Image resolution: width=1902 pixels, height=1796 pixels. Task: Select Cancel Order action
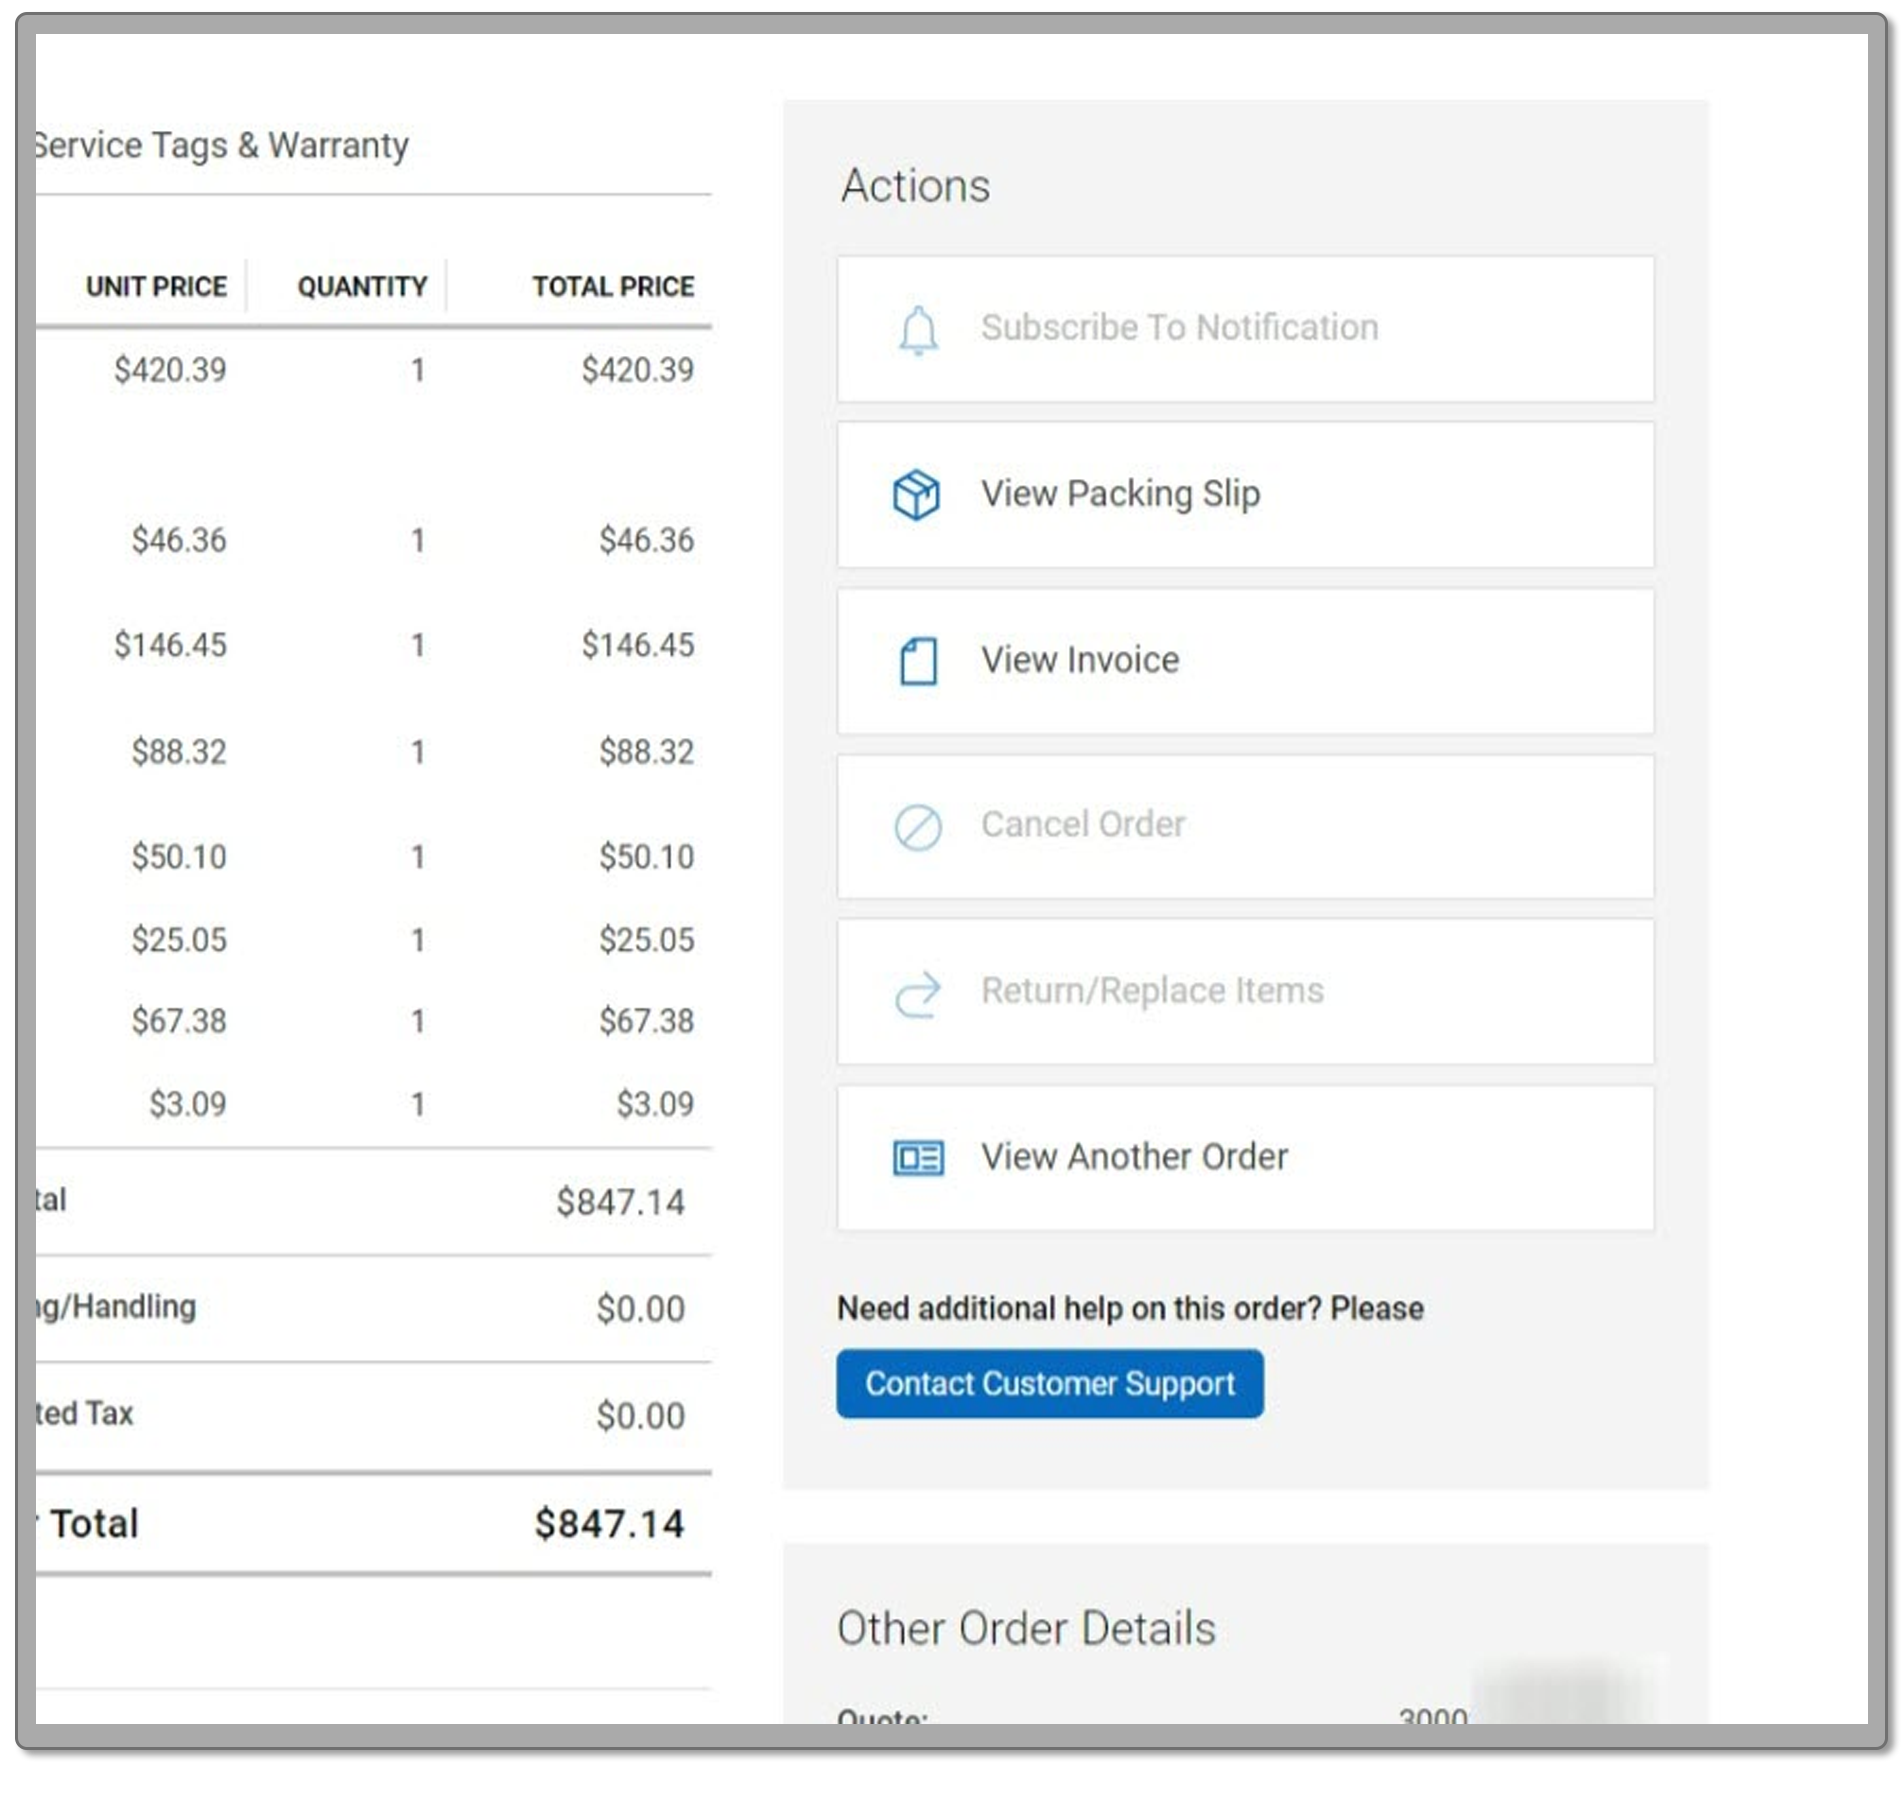pos(1245,826)
